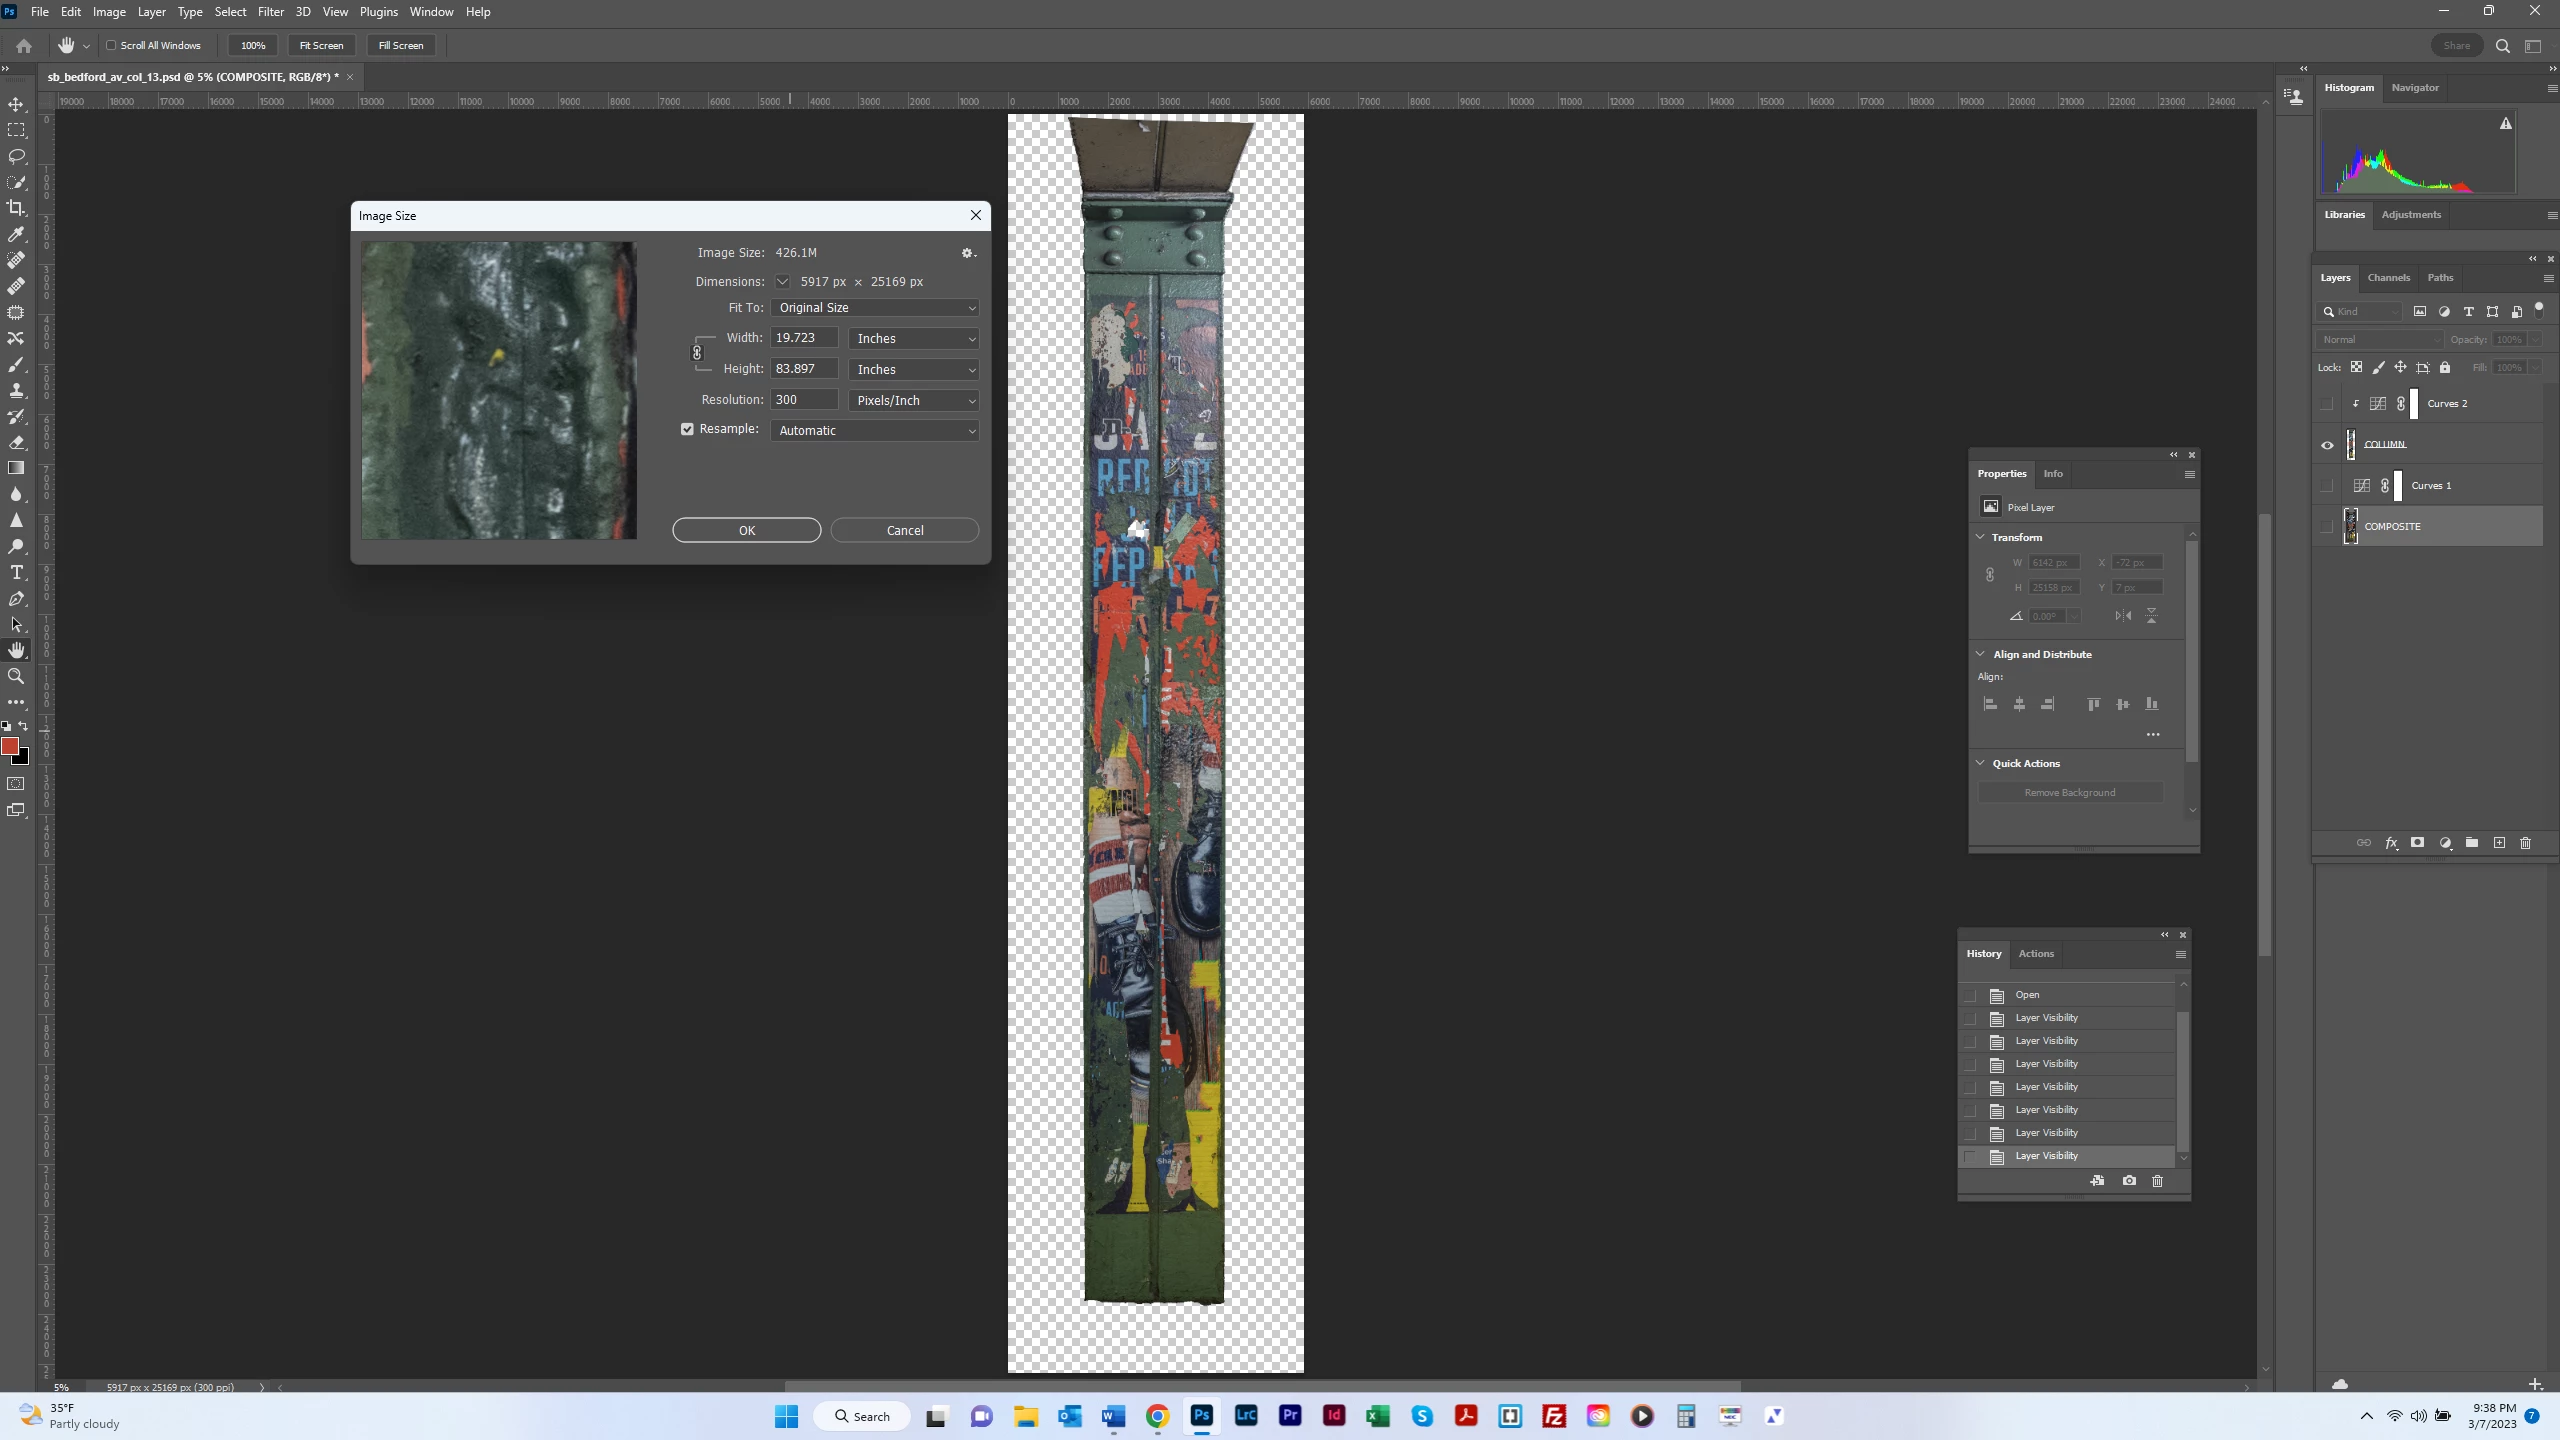The width and height of the screenshot is (2560, 1440).
Task: Open the Resample method dropdown
Action: 875,431
